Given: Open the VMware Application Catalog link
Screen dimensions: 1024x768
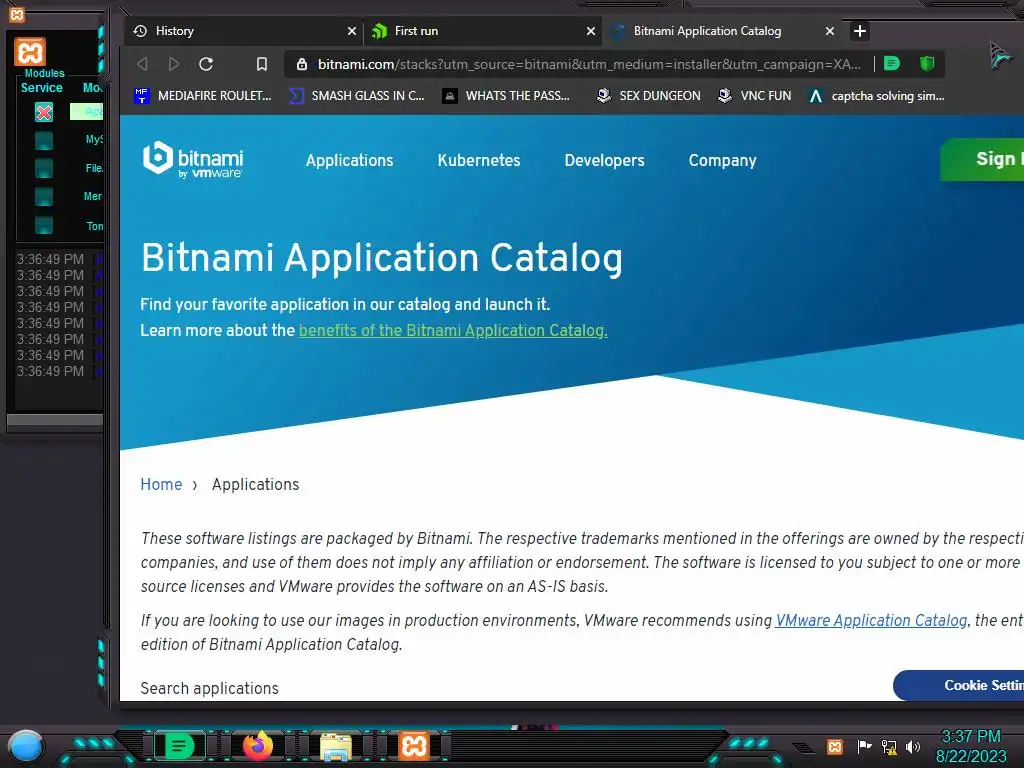Looking at the screenshot, I should point(871,620).
